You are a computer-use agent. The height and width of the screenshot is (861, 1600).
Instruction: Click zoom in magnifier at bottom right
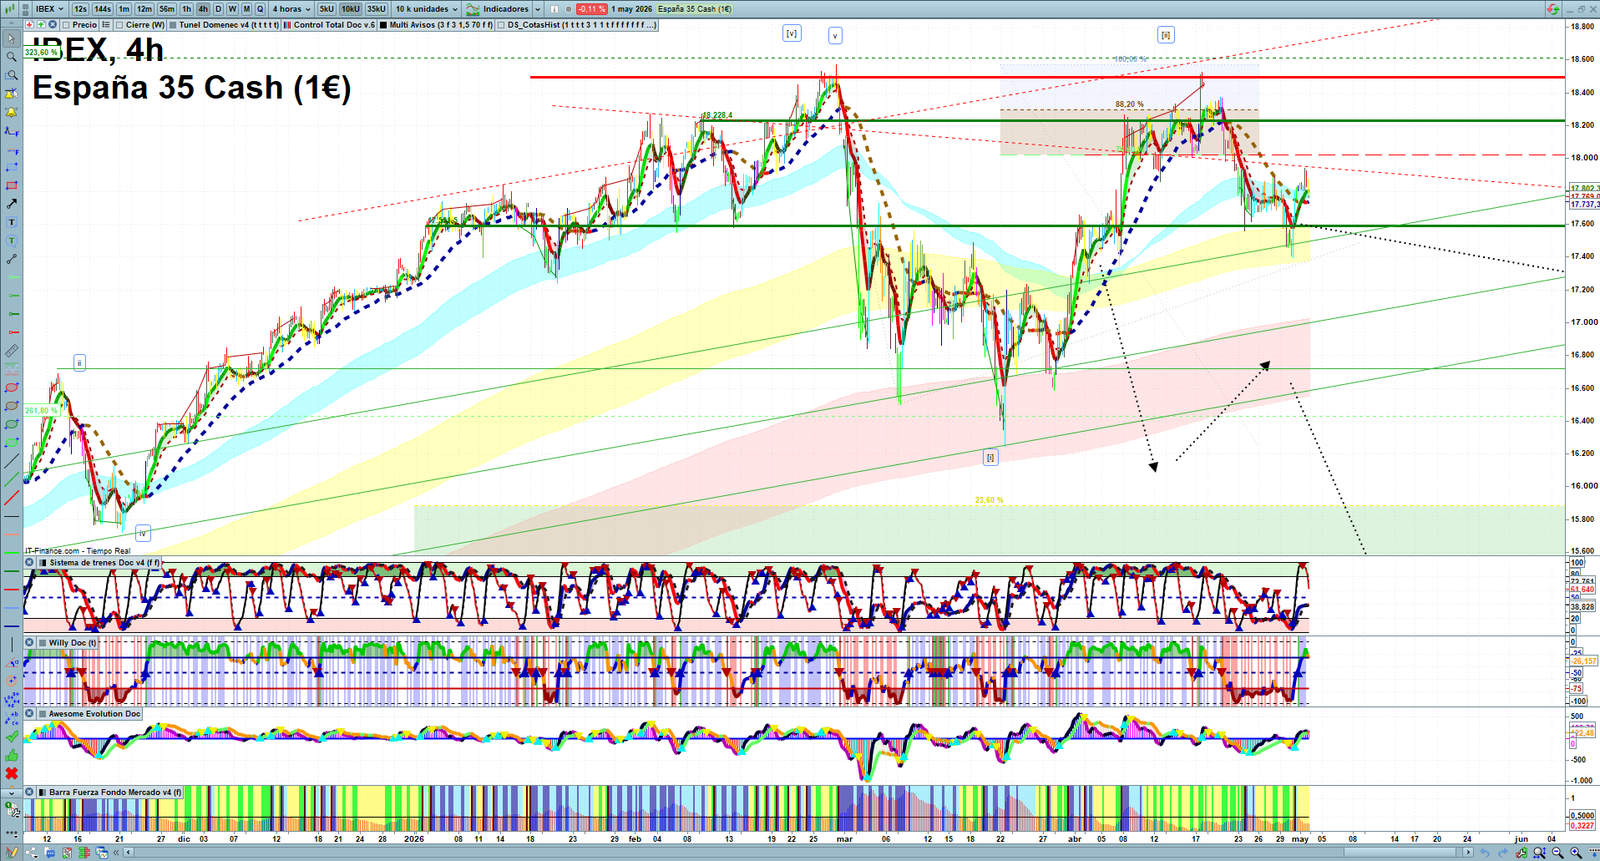click(x=1576, y=853)
